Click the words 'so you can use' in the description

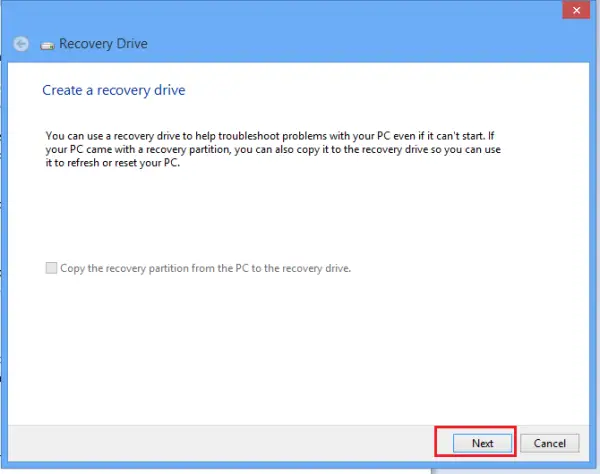[x=466, y=149]
